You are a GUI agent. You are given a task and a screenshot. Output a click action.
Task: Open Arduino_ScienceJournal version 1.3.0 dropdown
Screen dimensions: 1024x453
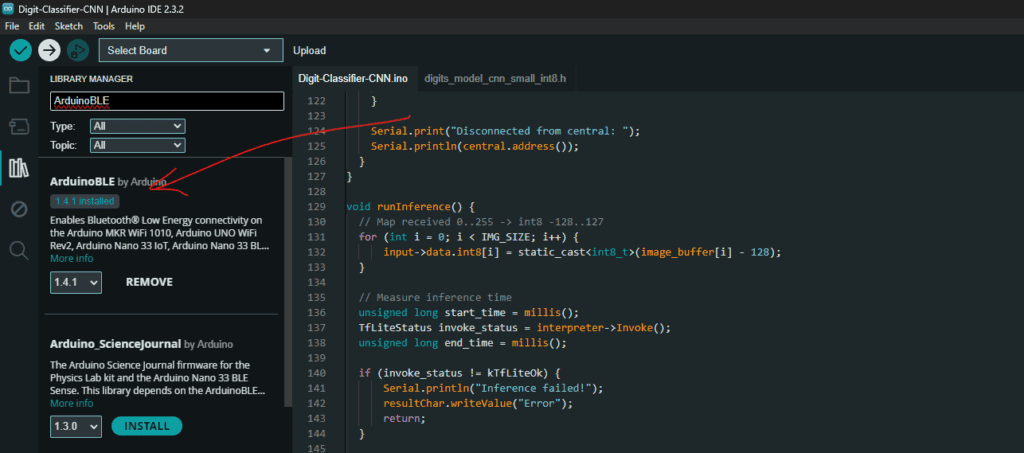76,426
